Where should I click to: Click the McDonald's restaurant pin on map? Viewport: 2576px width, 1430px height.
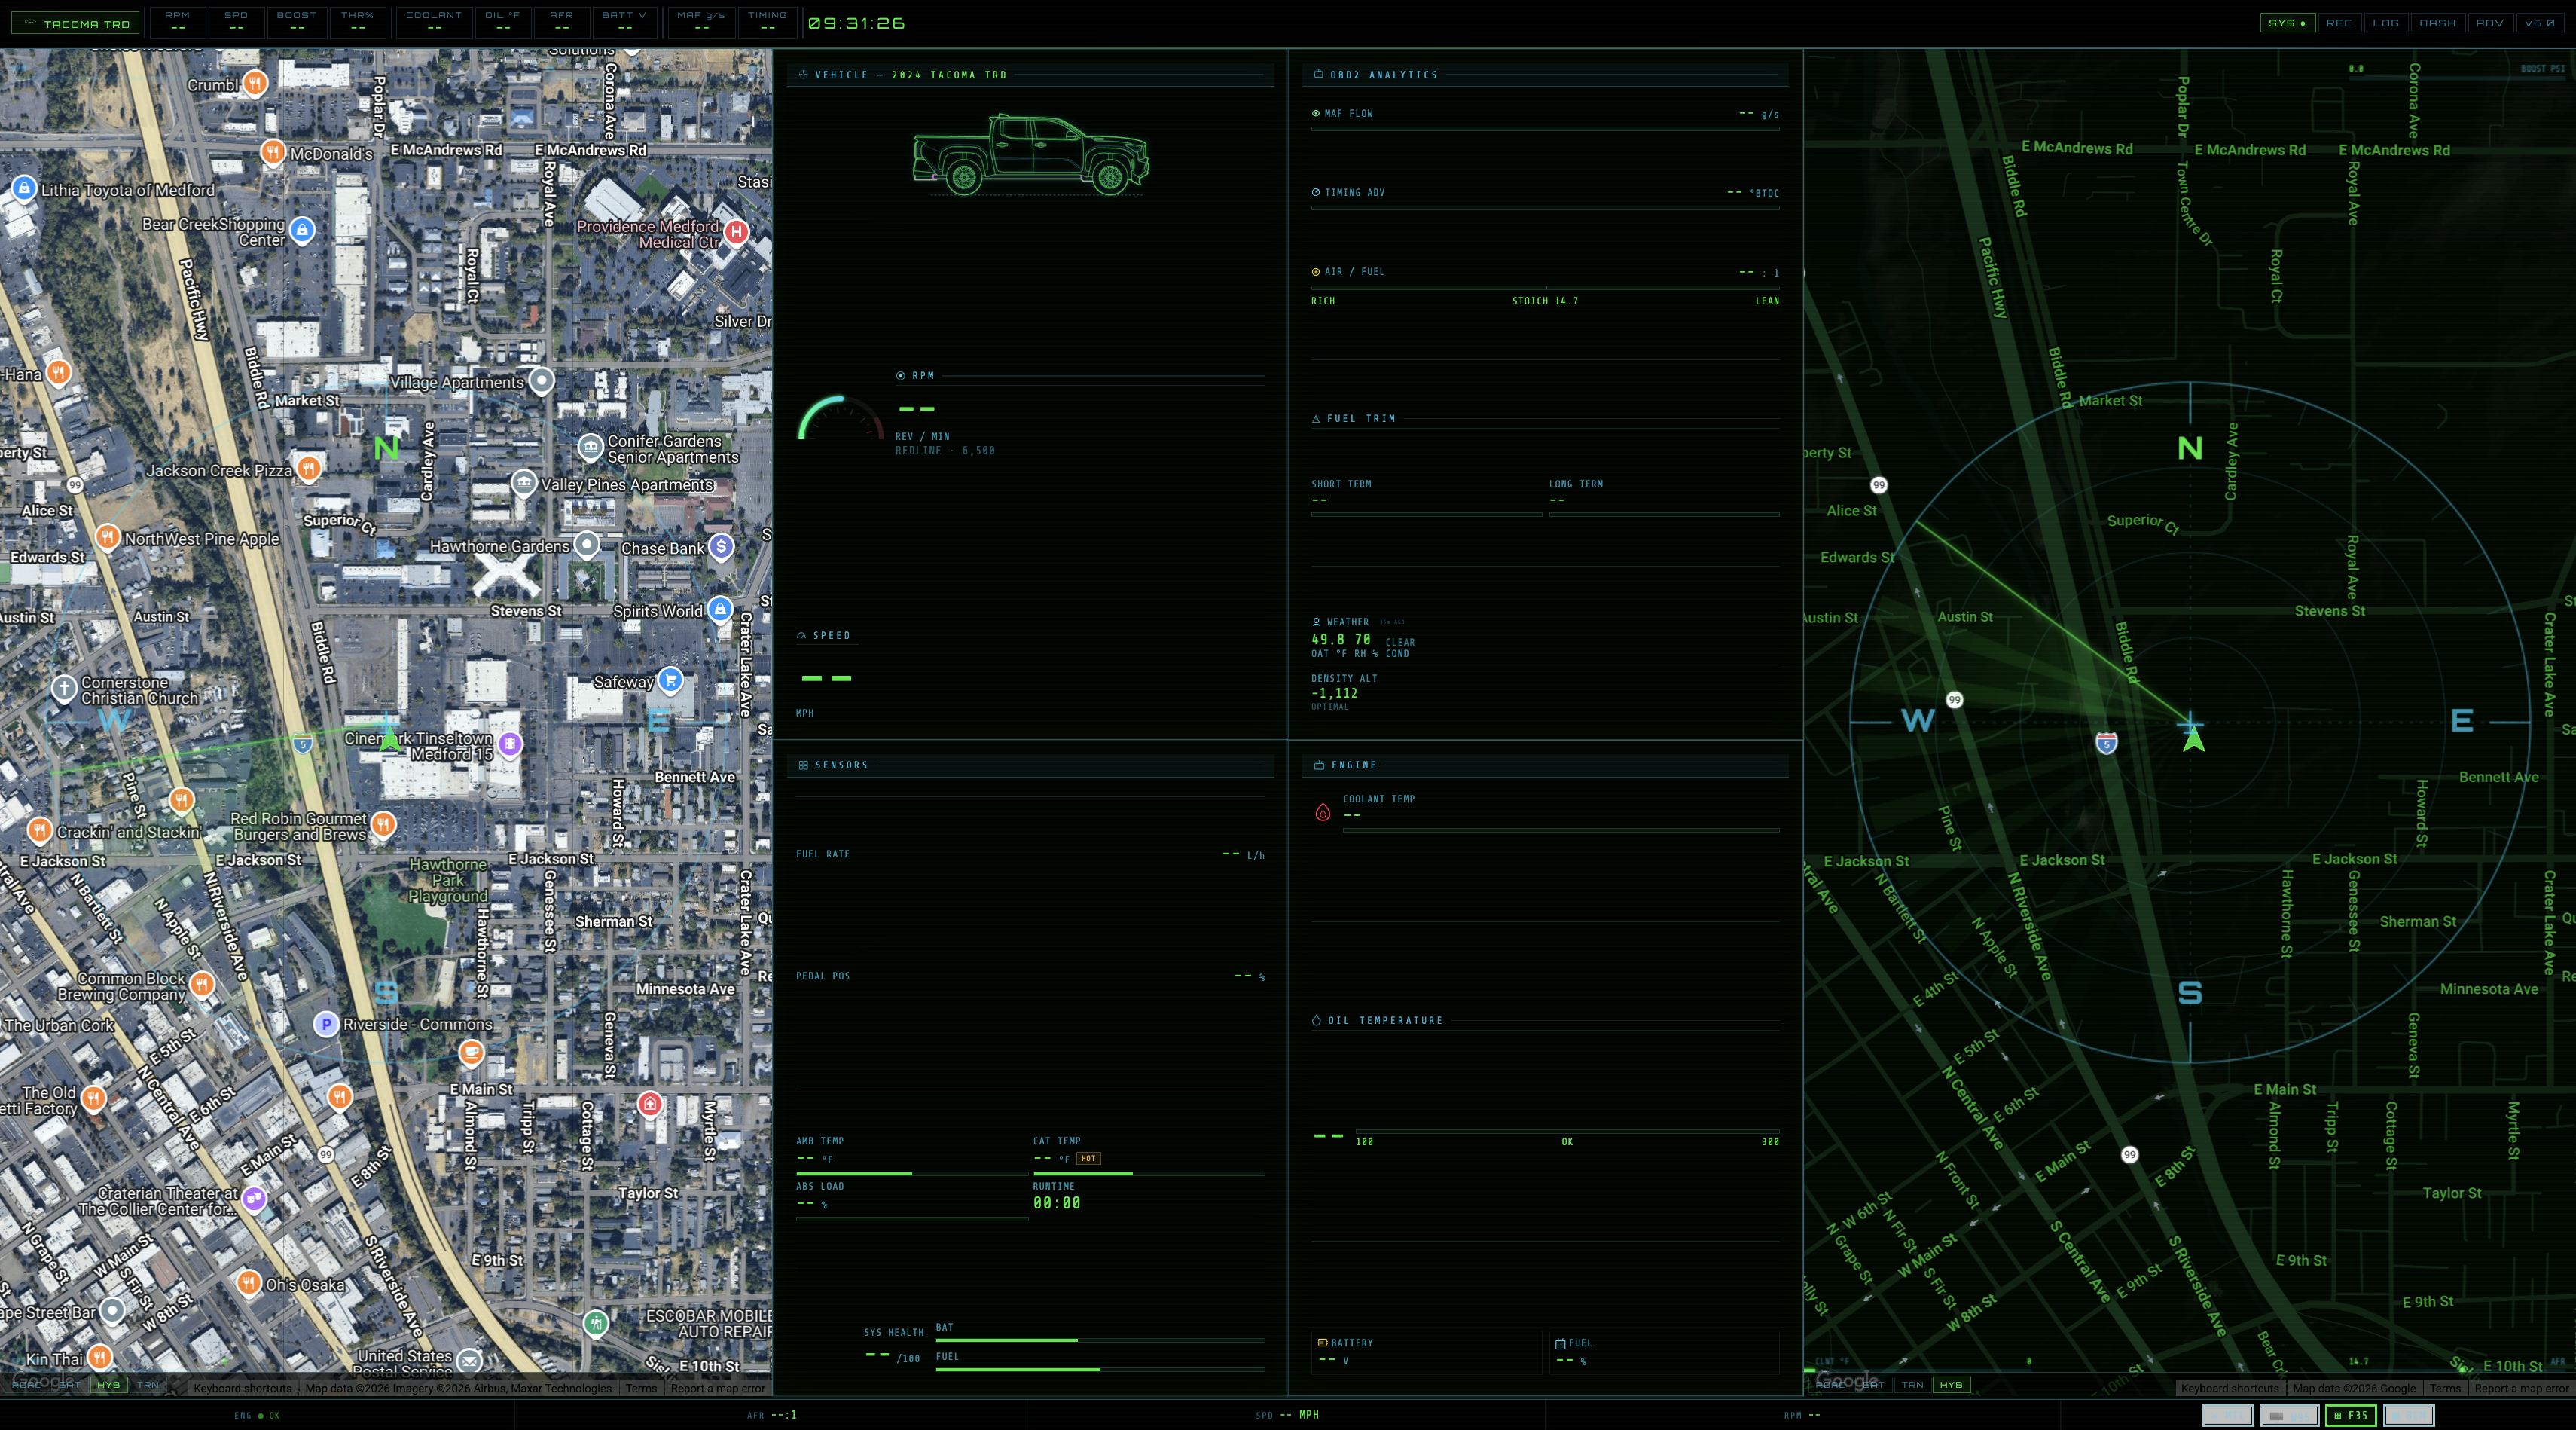pyautogui.click(x=272, y=152)
